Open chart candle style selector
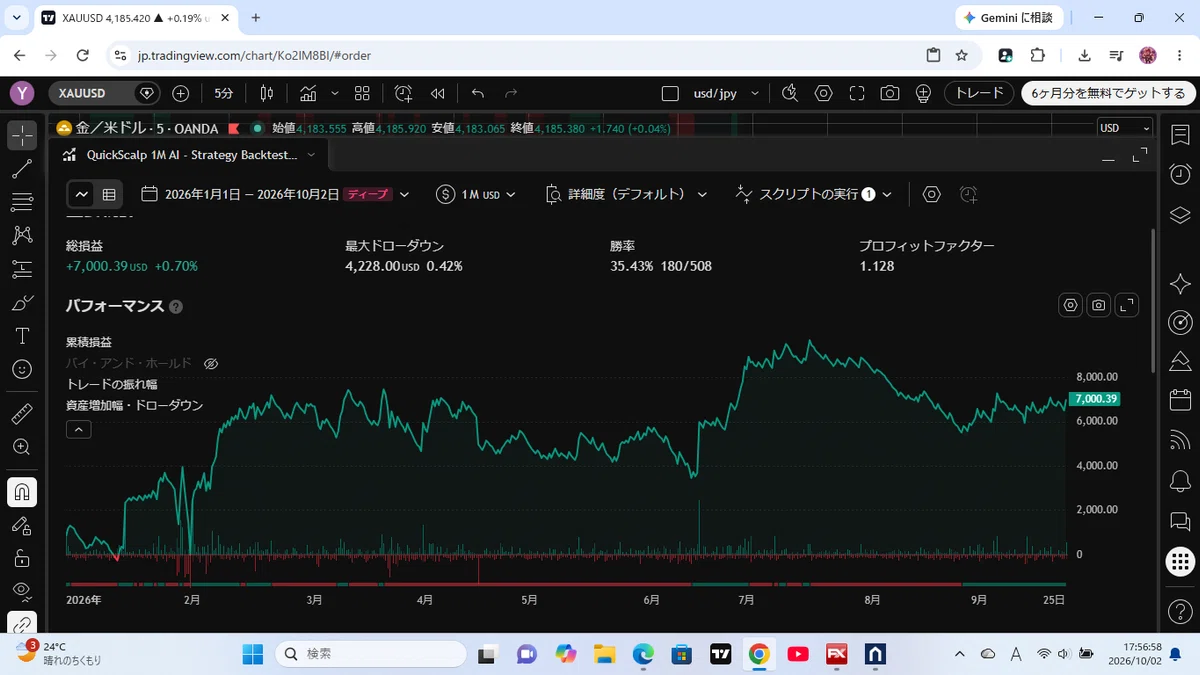 [x=267, y=93]
